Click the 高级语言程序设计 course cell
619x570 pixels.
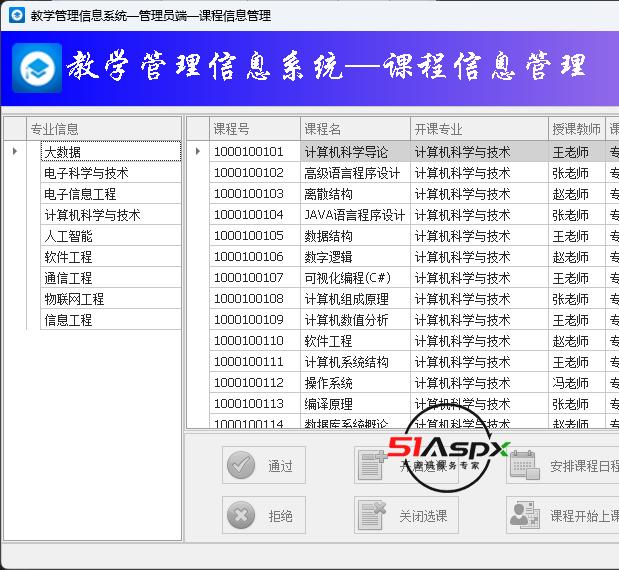click(x=355, y=173)
